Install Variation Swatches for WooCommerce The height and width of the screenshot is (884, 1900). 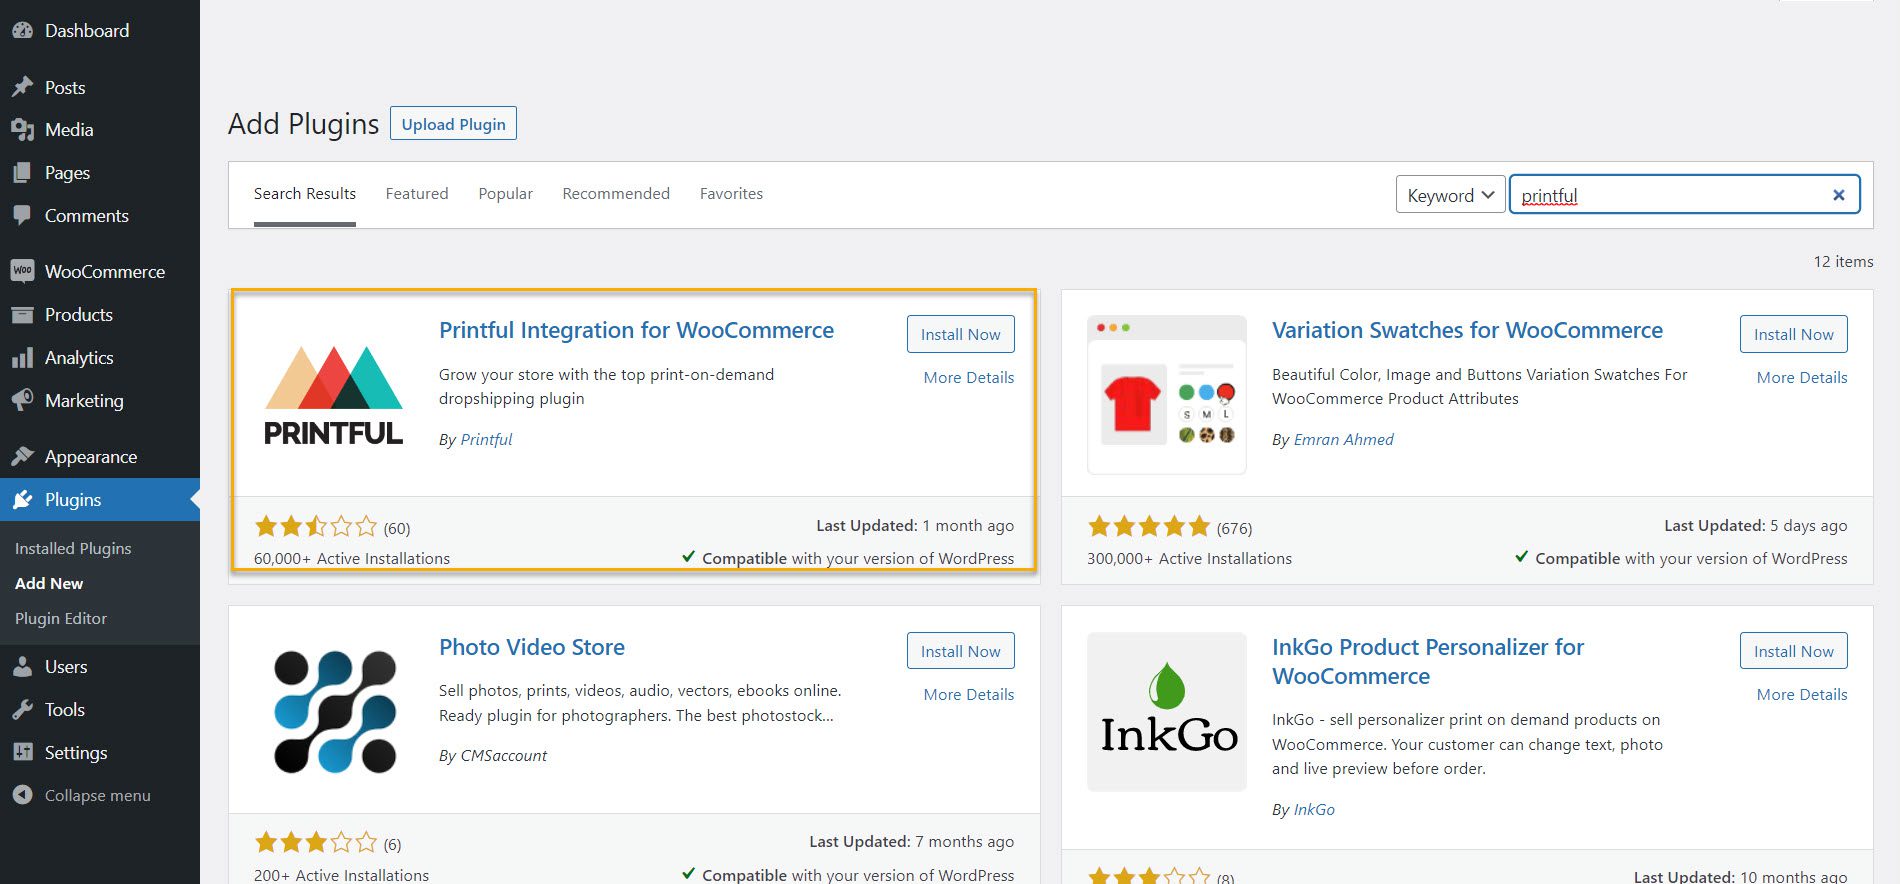click(x=1793, y=334)
